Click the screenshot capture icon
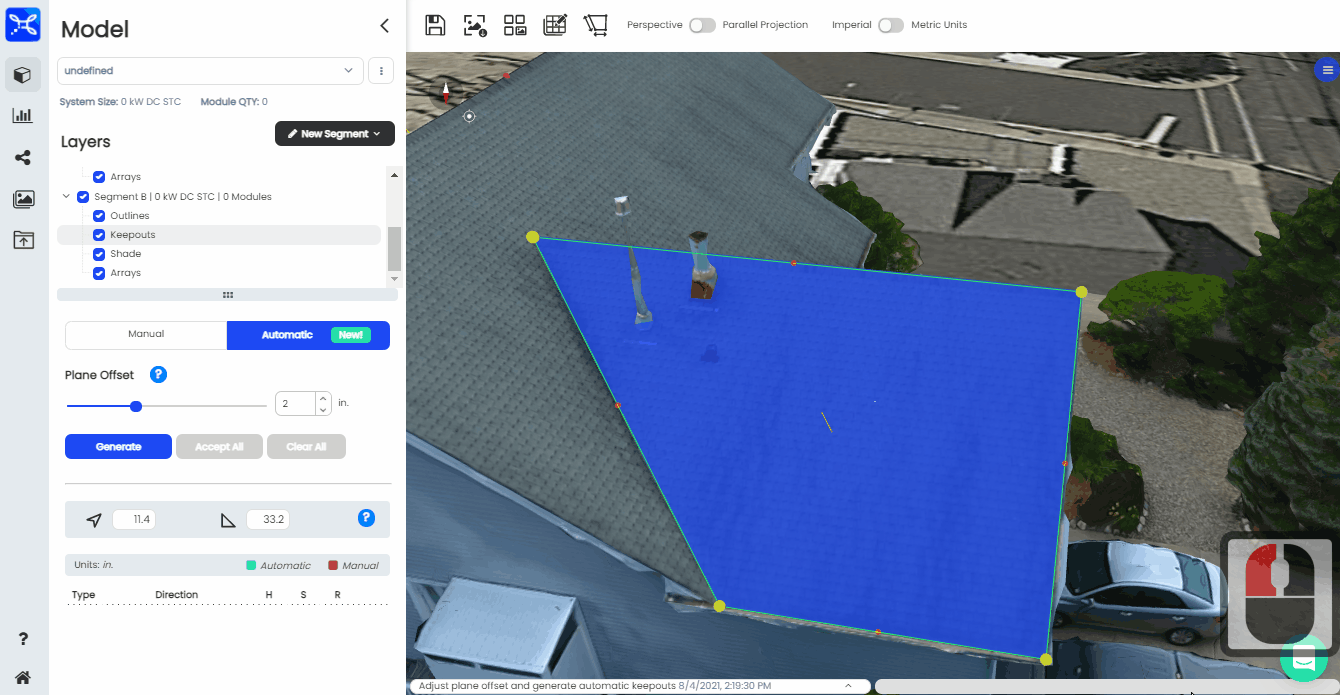1340x695 pixels. (x=475, y=25)
